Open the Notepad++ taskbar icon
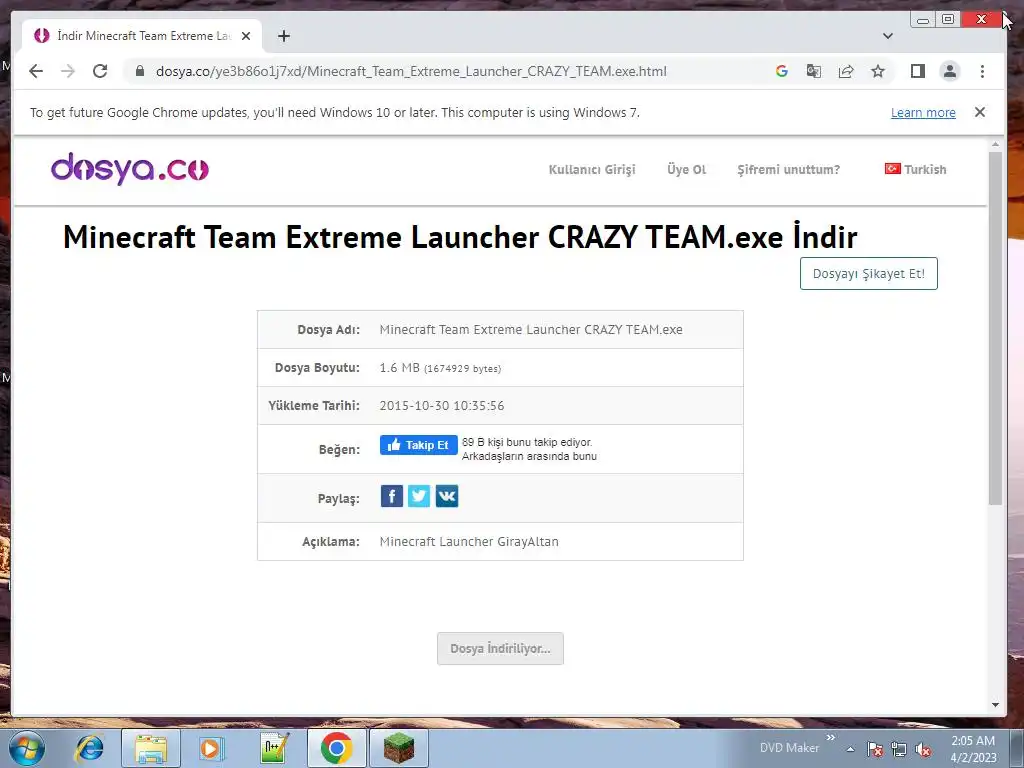This screenshot has width=1024, height=768. click(x=274, y=748)
